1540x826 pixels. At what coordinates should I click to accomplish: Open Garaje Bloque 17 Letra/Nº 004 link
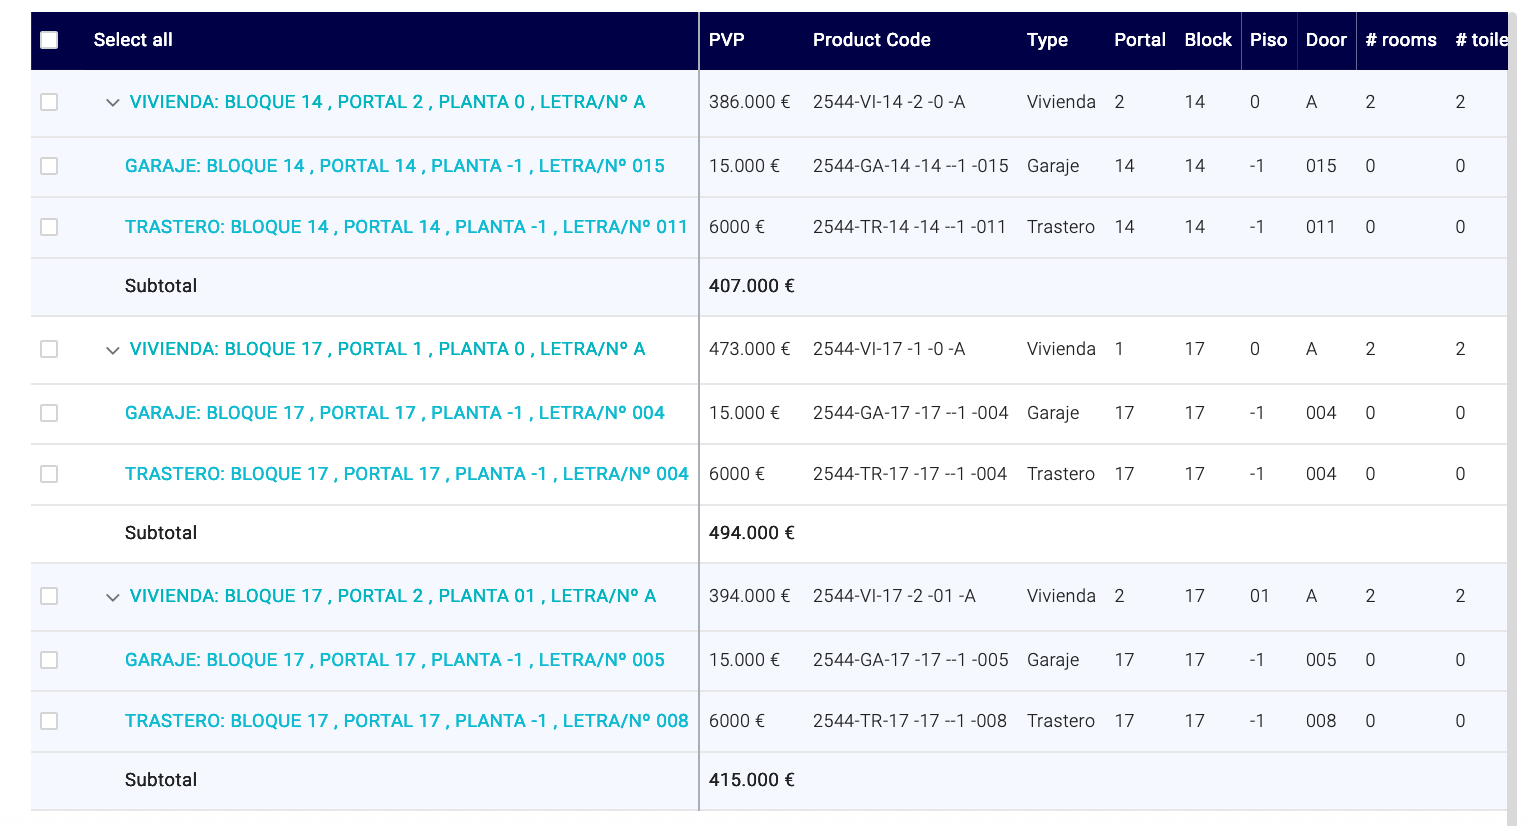[394, 413]
